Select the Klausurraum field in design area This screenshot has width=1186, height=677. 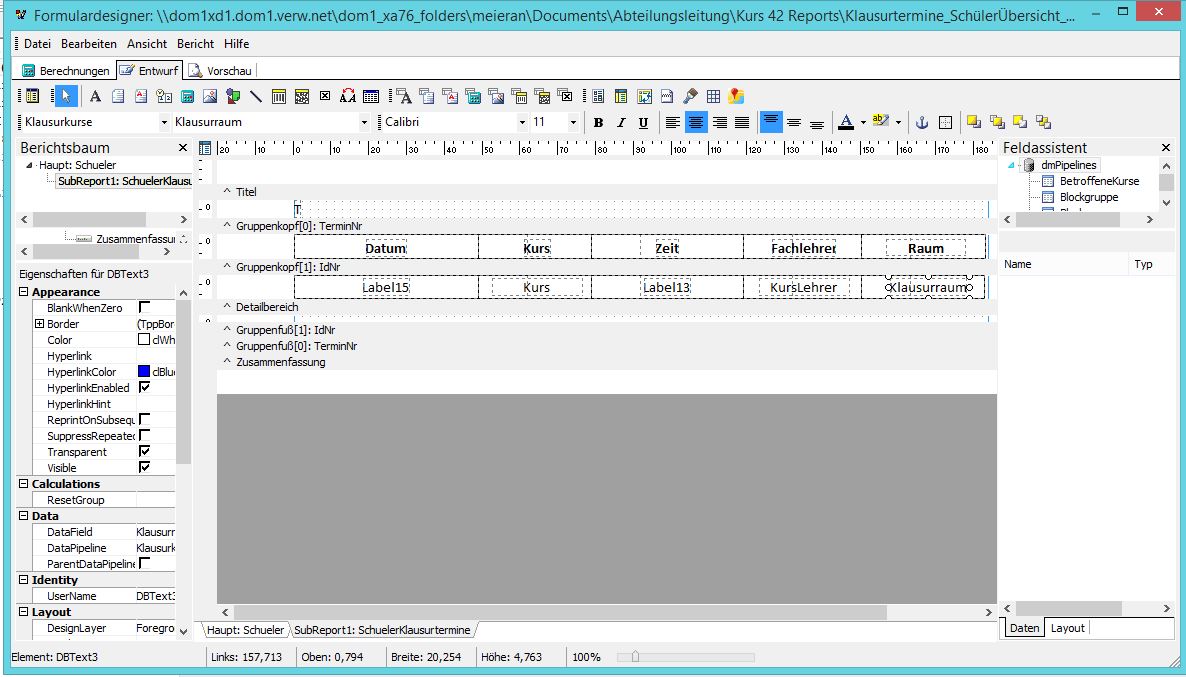tap(929, 287)
